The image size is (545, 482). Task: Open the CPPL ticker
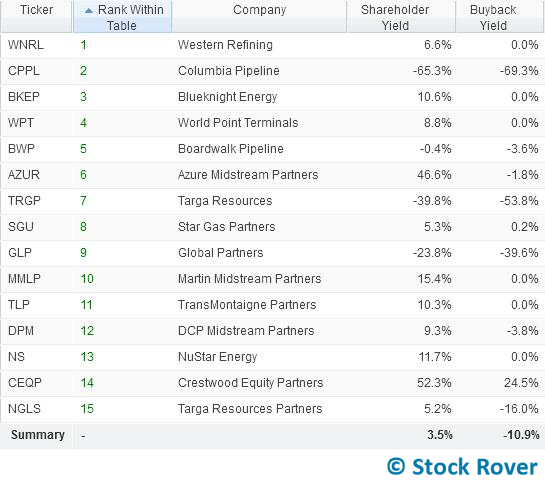24,71
